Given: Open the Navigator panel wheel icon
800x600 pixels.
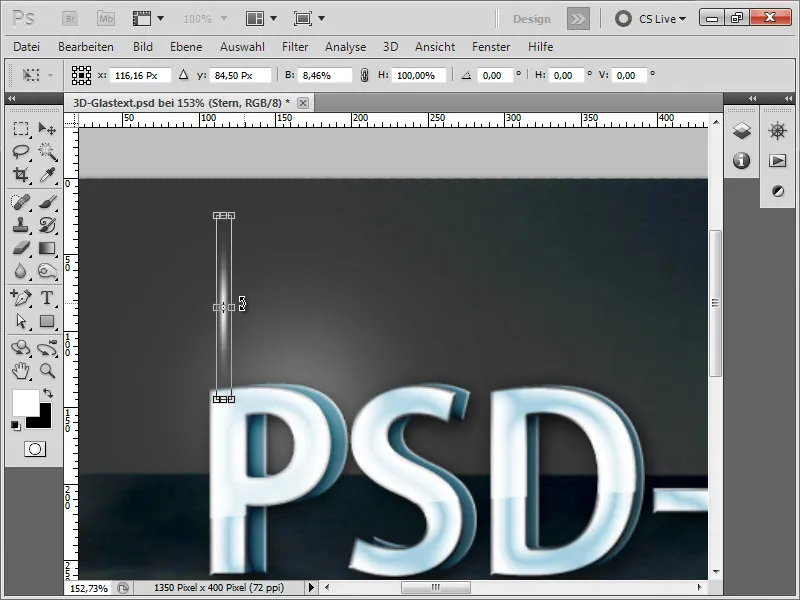Looking at the screenshot, I should (778, 131).
